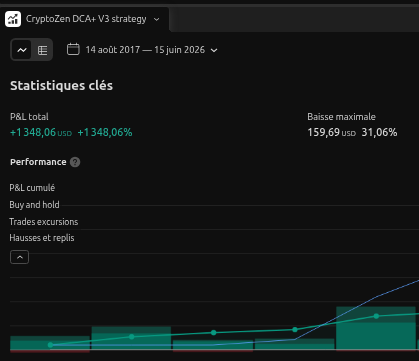Click the P&L percentage +1 348,06%
Image resolution: width=419 pixels, height=361 pixels.
pos(105,133)
